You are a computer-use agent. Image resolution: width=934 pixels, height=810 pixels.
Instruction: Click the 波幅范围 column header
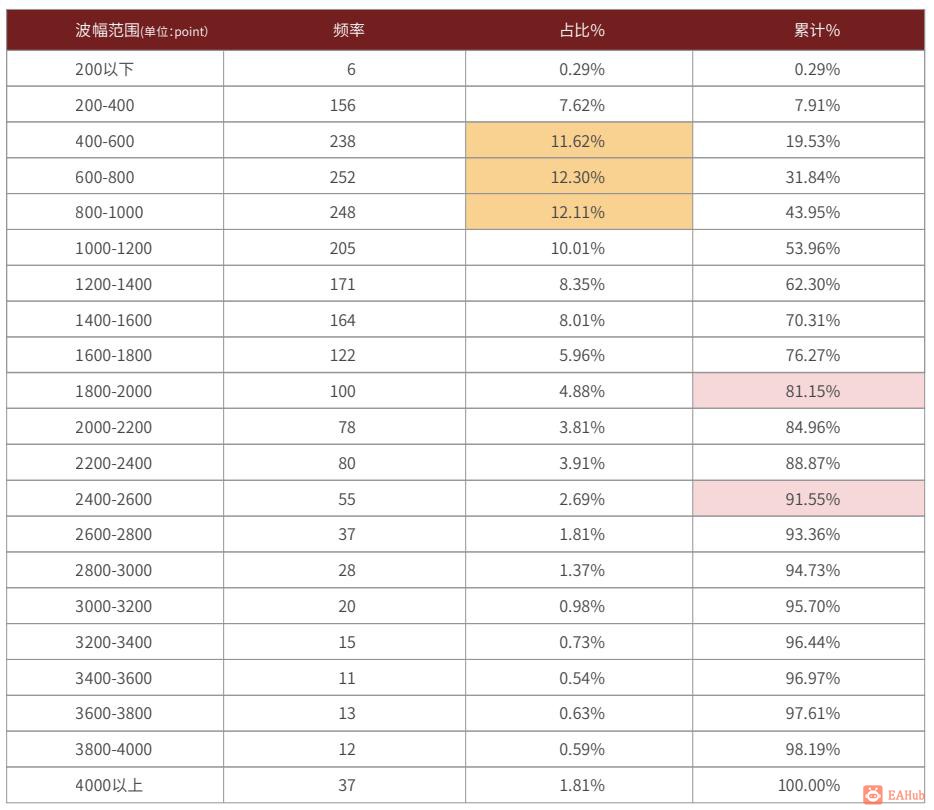coord(141,30)
